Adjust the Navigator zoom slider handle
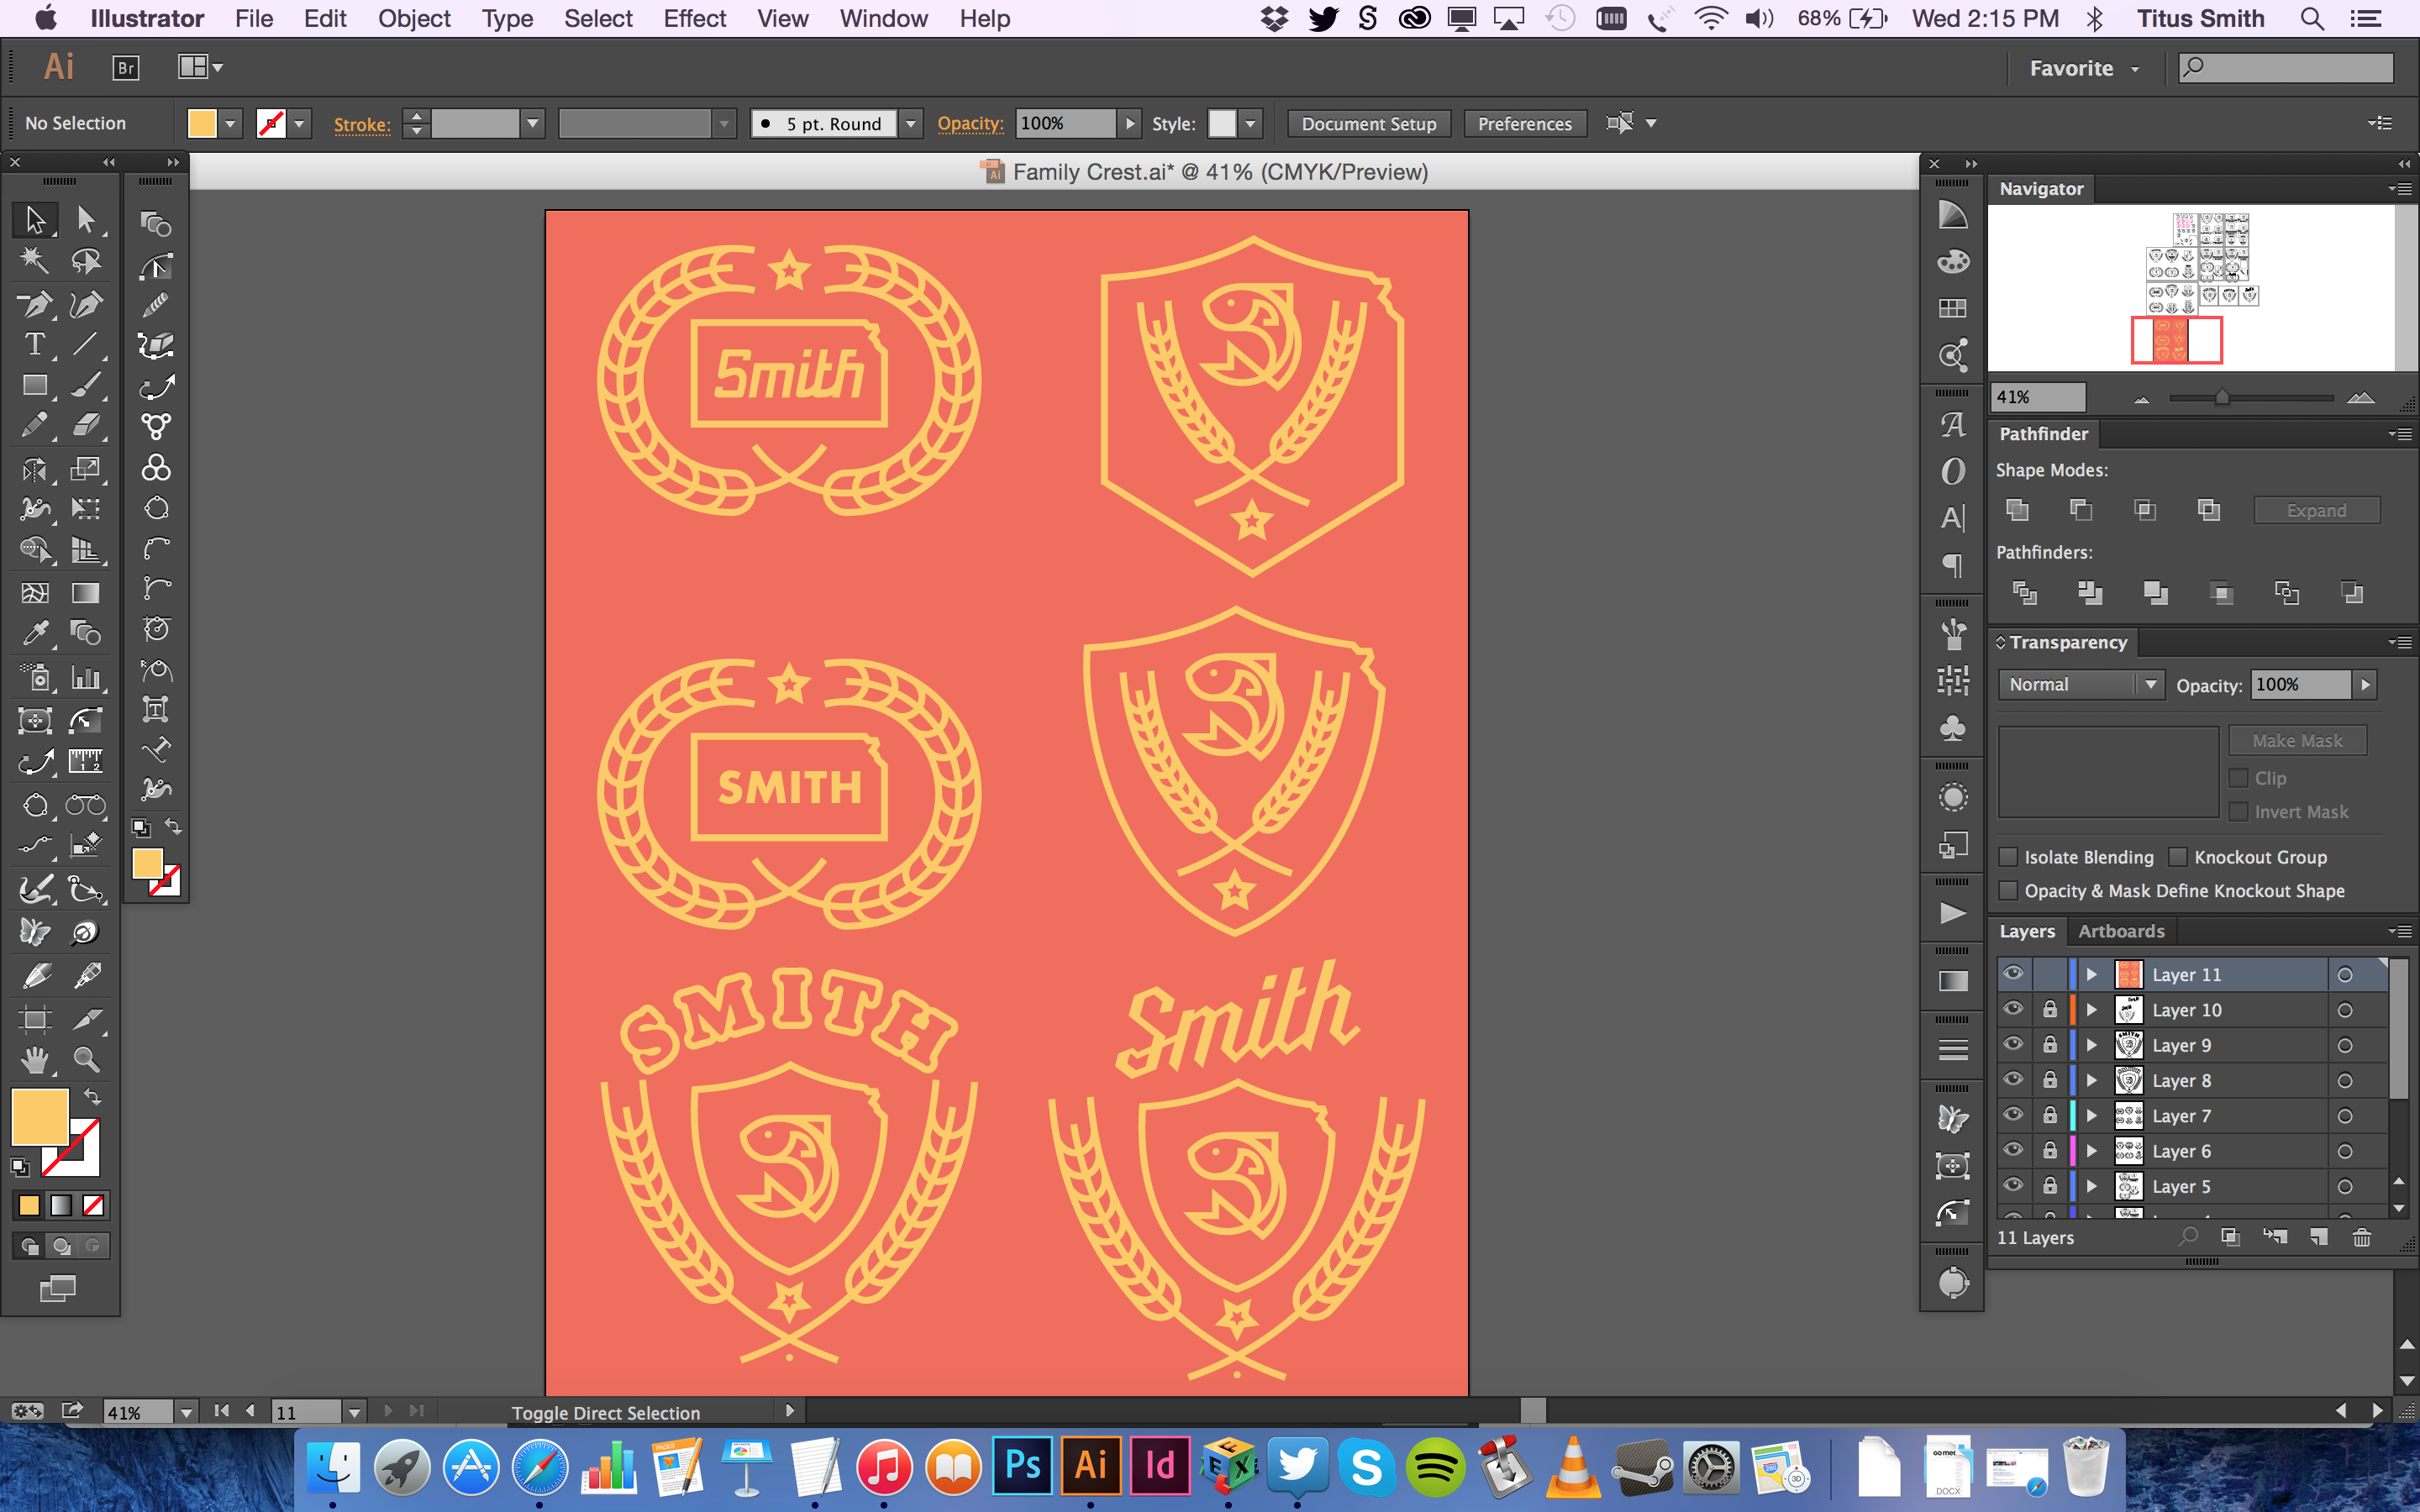2420x1512 pixels. coord(2221,398)
